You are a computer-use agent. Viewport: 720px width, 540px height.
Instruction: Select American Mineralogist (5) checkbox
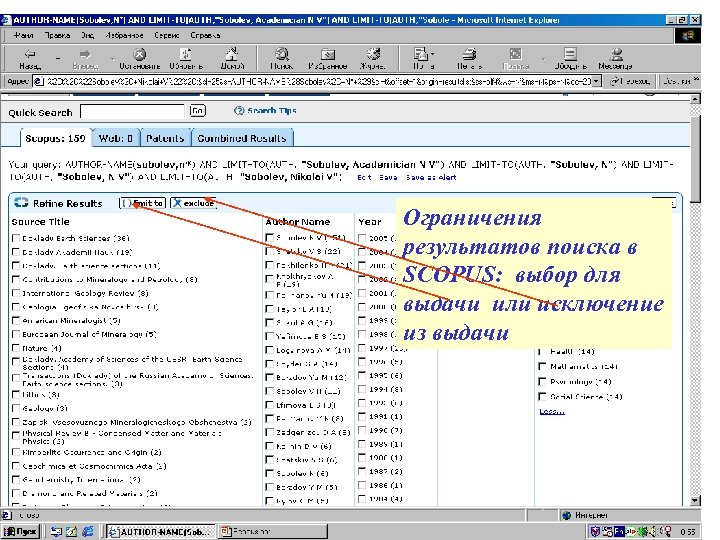click(x=16, y=321)
